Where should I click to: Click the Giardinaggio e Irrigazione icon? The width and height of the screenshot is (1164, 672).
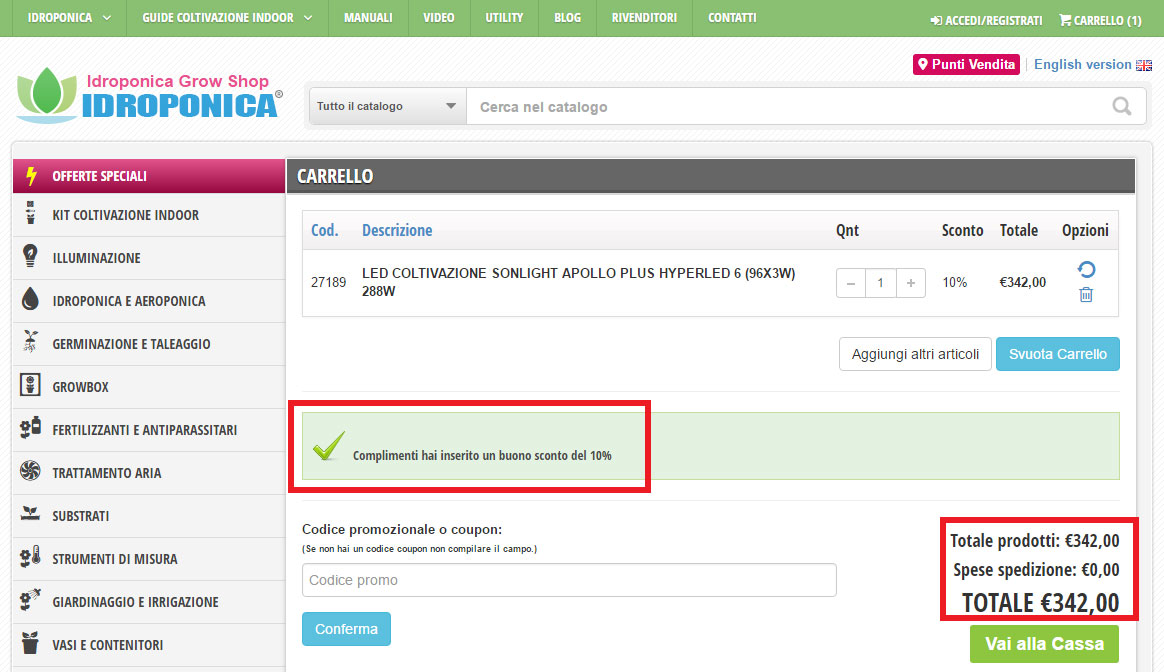30,600
